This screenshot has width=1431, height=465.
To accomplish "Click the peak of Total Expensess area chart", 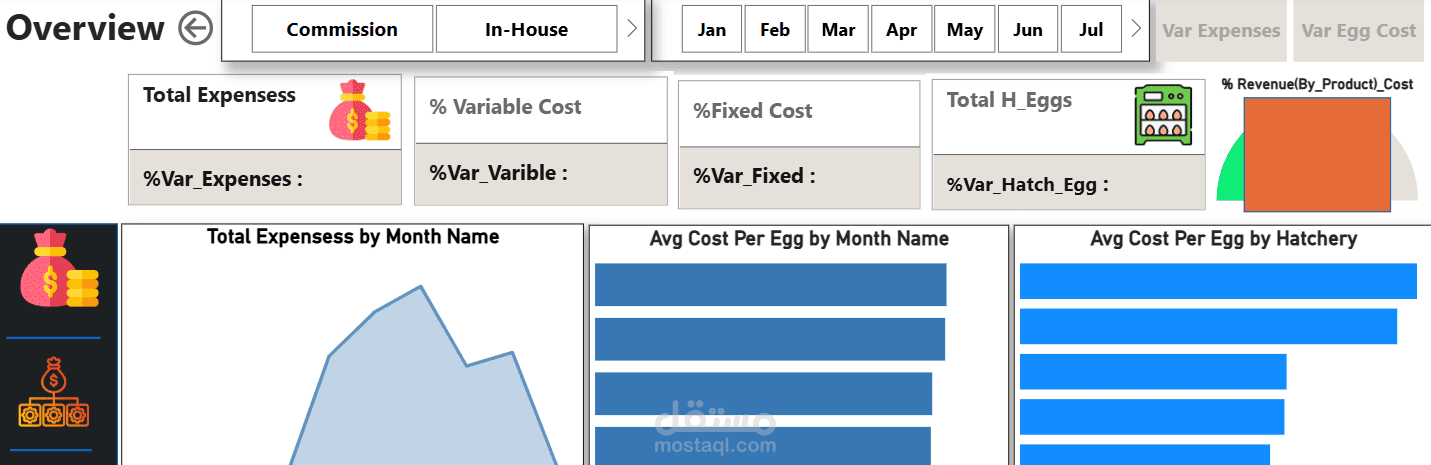I will 420,288.
